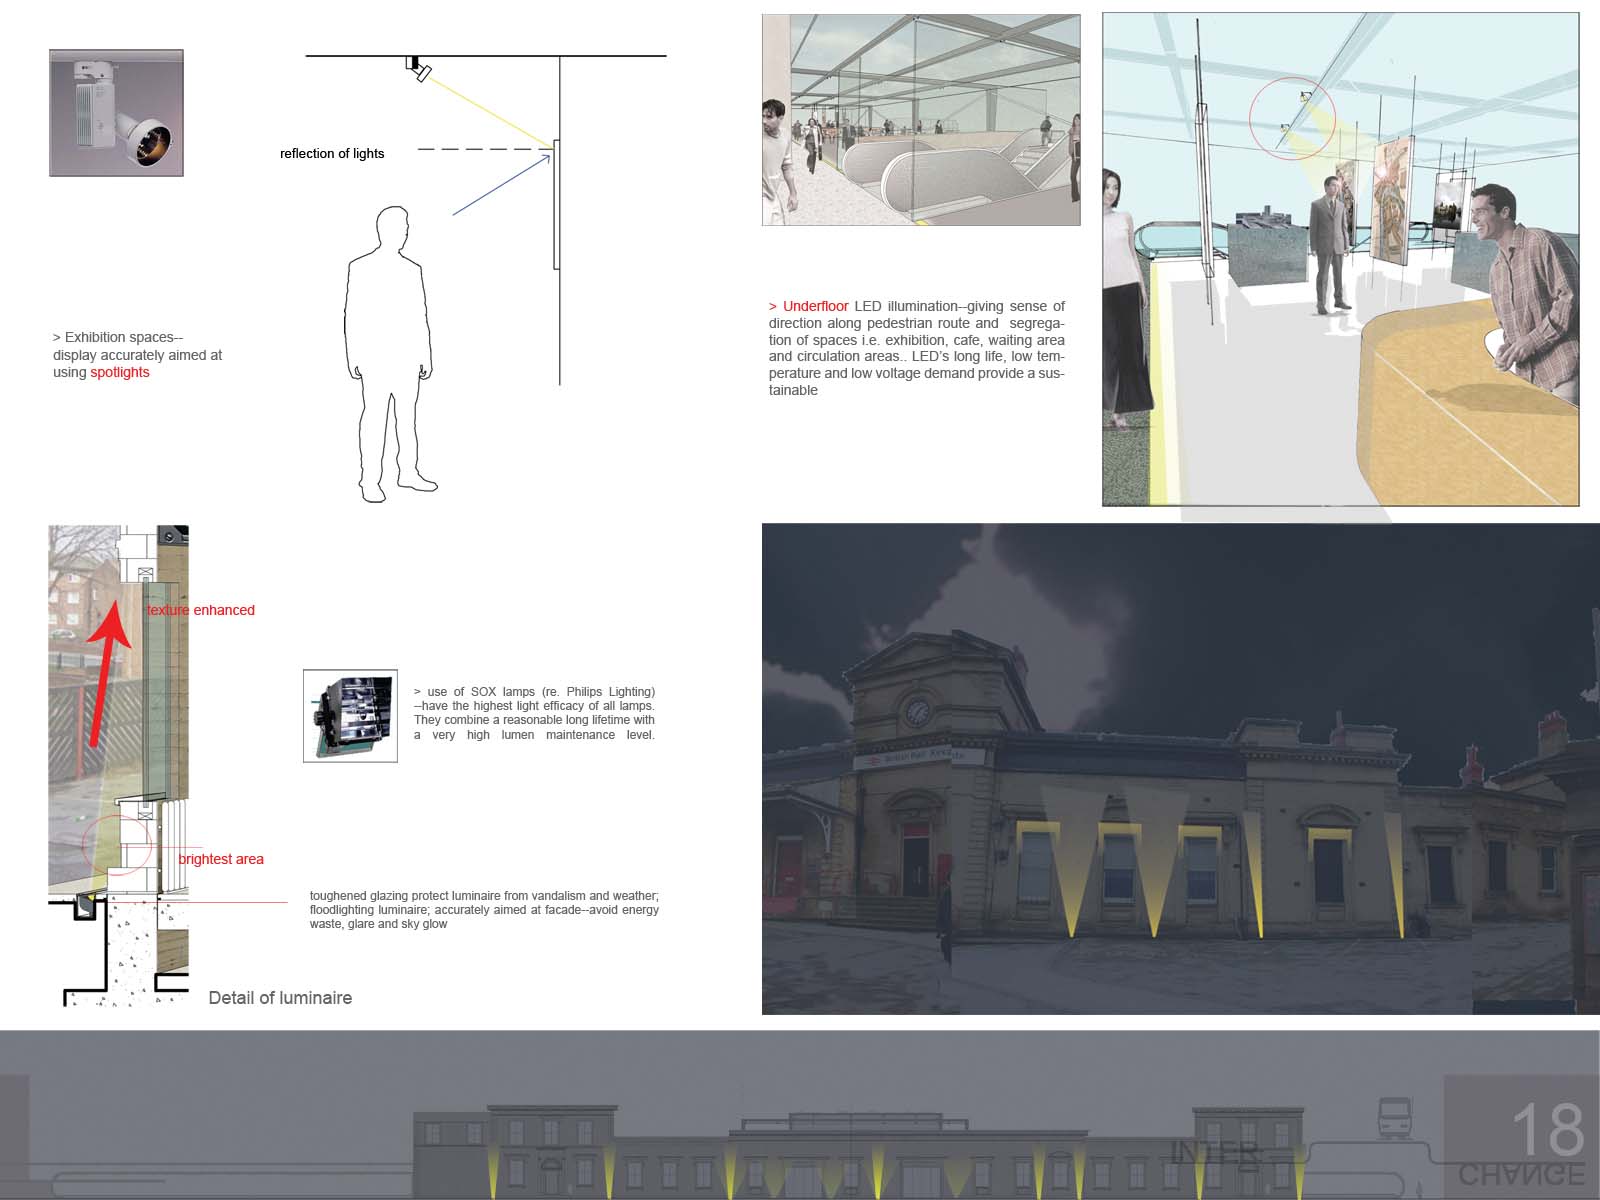Click the blue sightline arrow
The width and height of the screenshot is (1600, 1200).
[x=501, y=184]
